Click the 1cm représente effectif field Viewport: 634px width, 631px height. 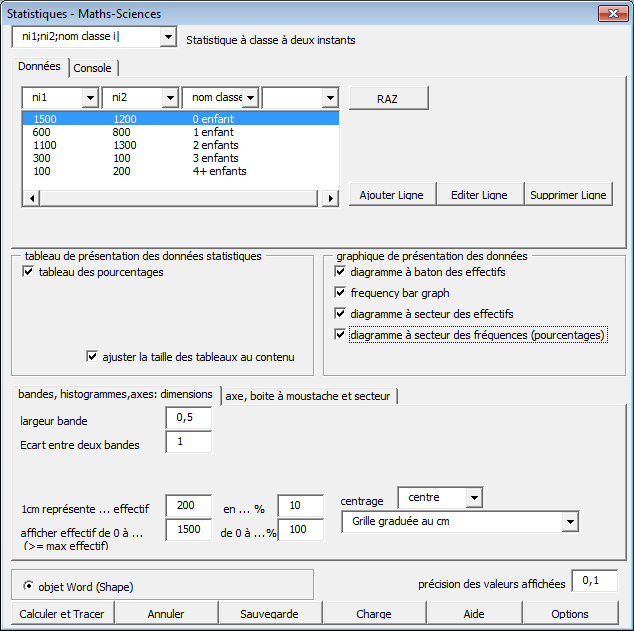click(x=189, y=505)
